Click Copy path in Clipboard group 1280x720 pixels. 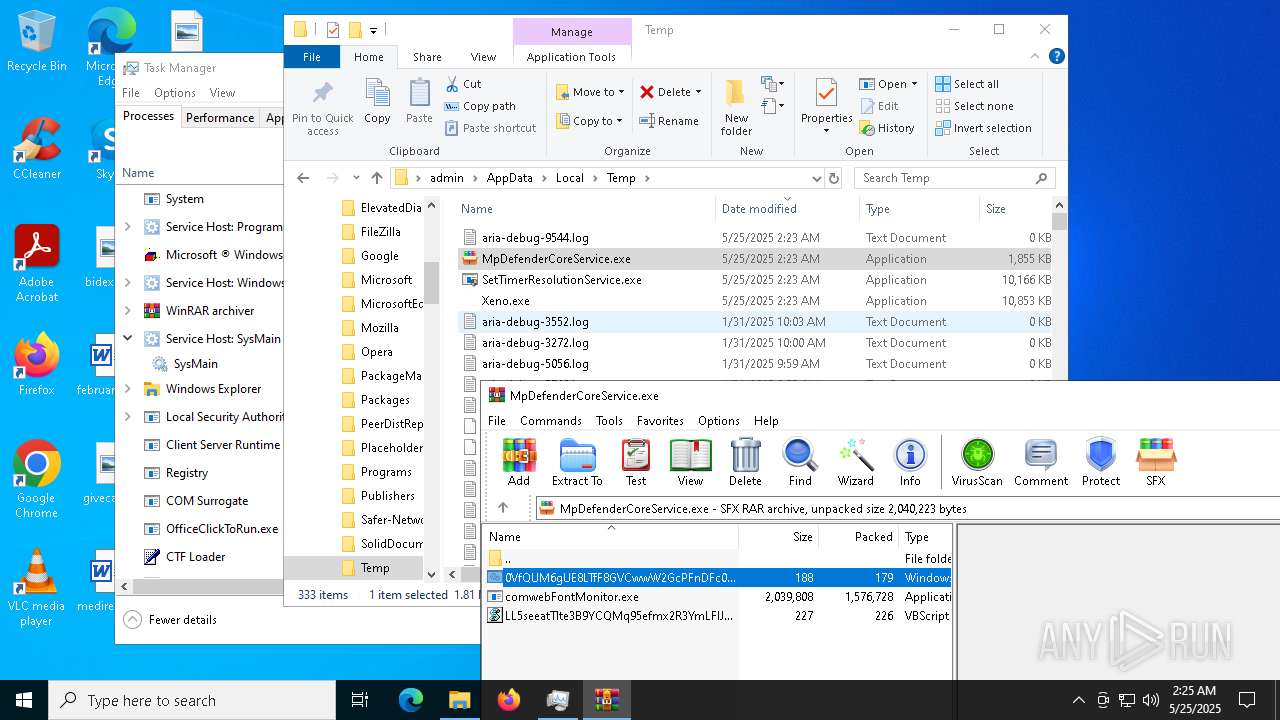480,106
